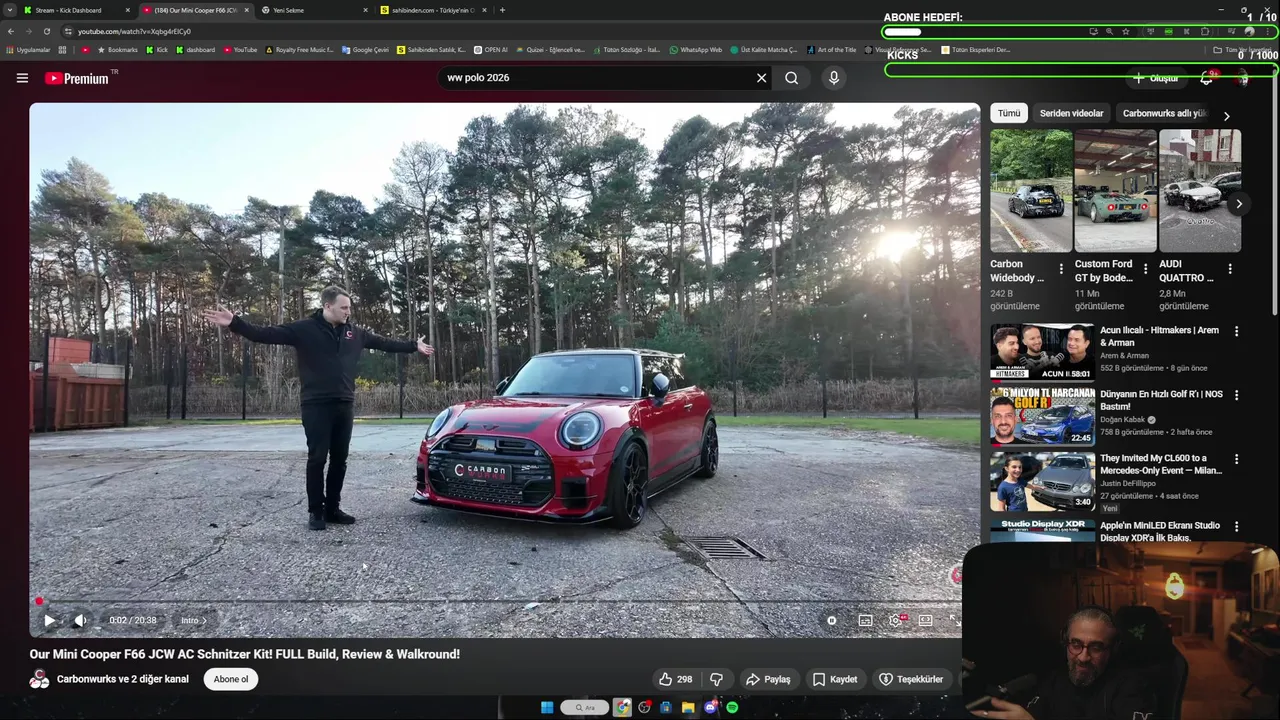
Task: Open File Explorer from the taskbar
Action: click(688, 708)
